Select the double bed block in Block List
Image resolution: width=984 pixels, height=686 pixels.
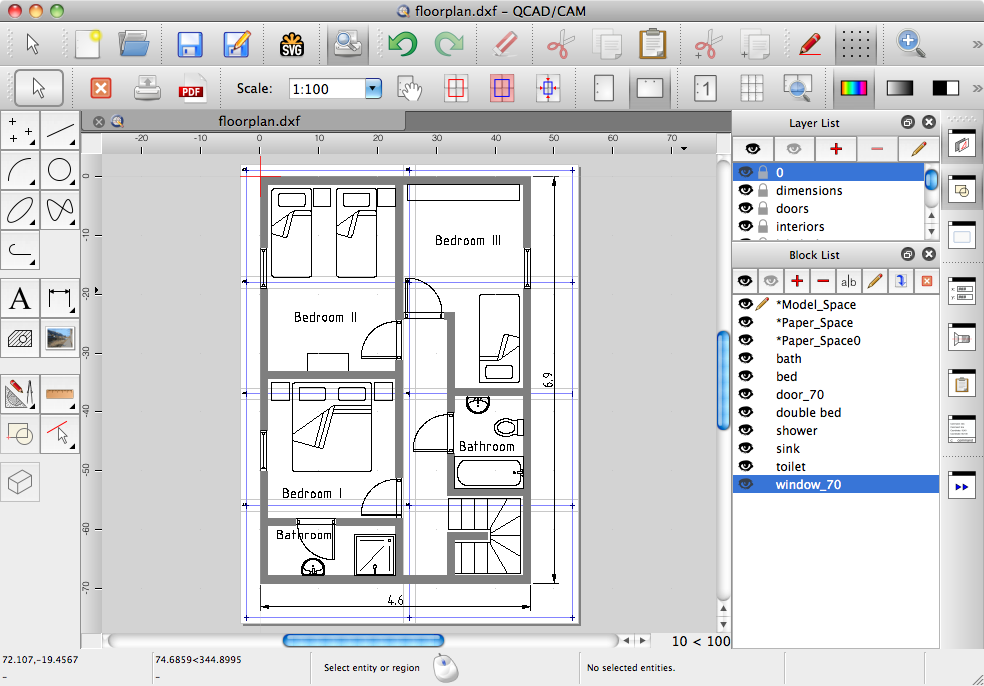point(808,412)
